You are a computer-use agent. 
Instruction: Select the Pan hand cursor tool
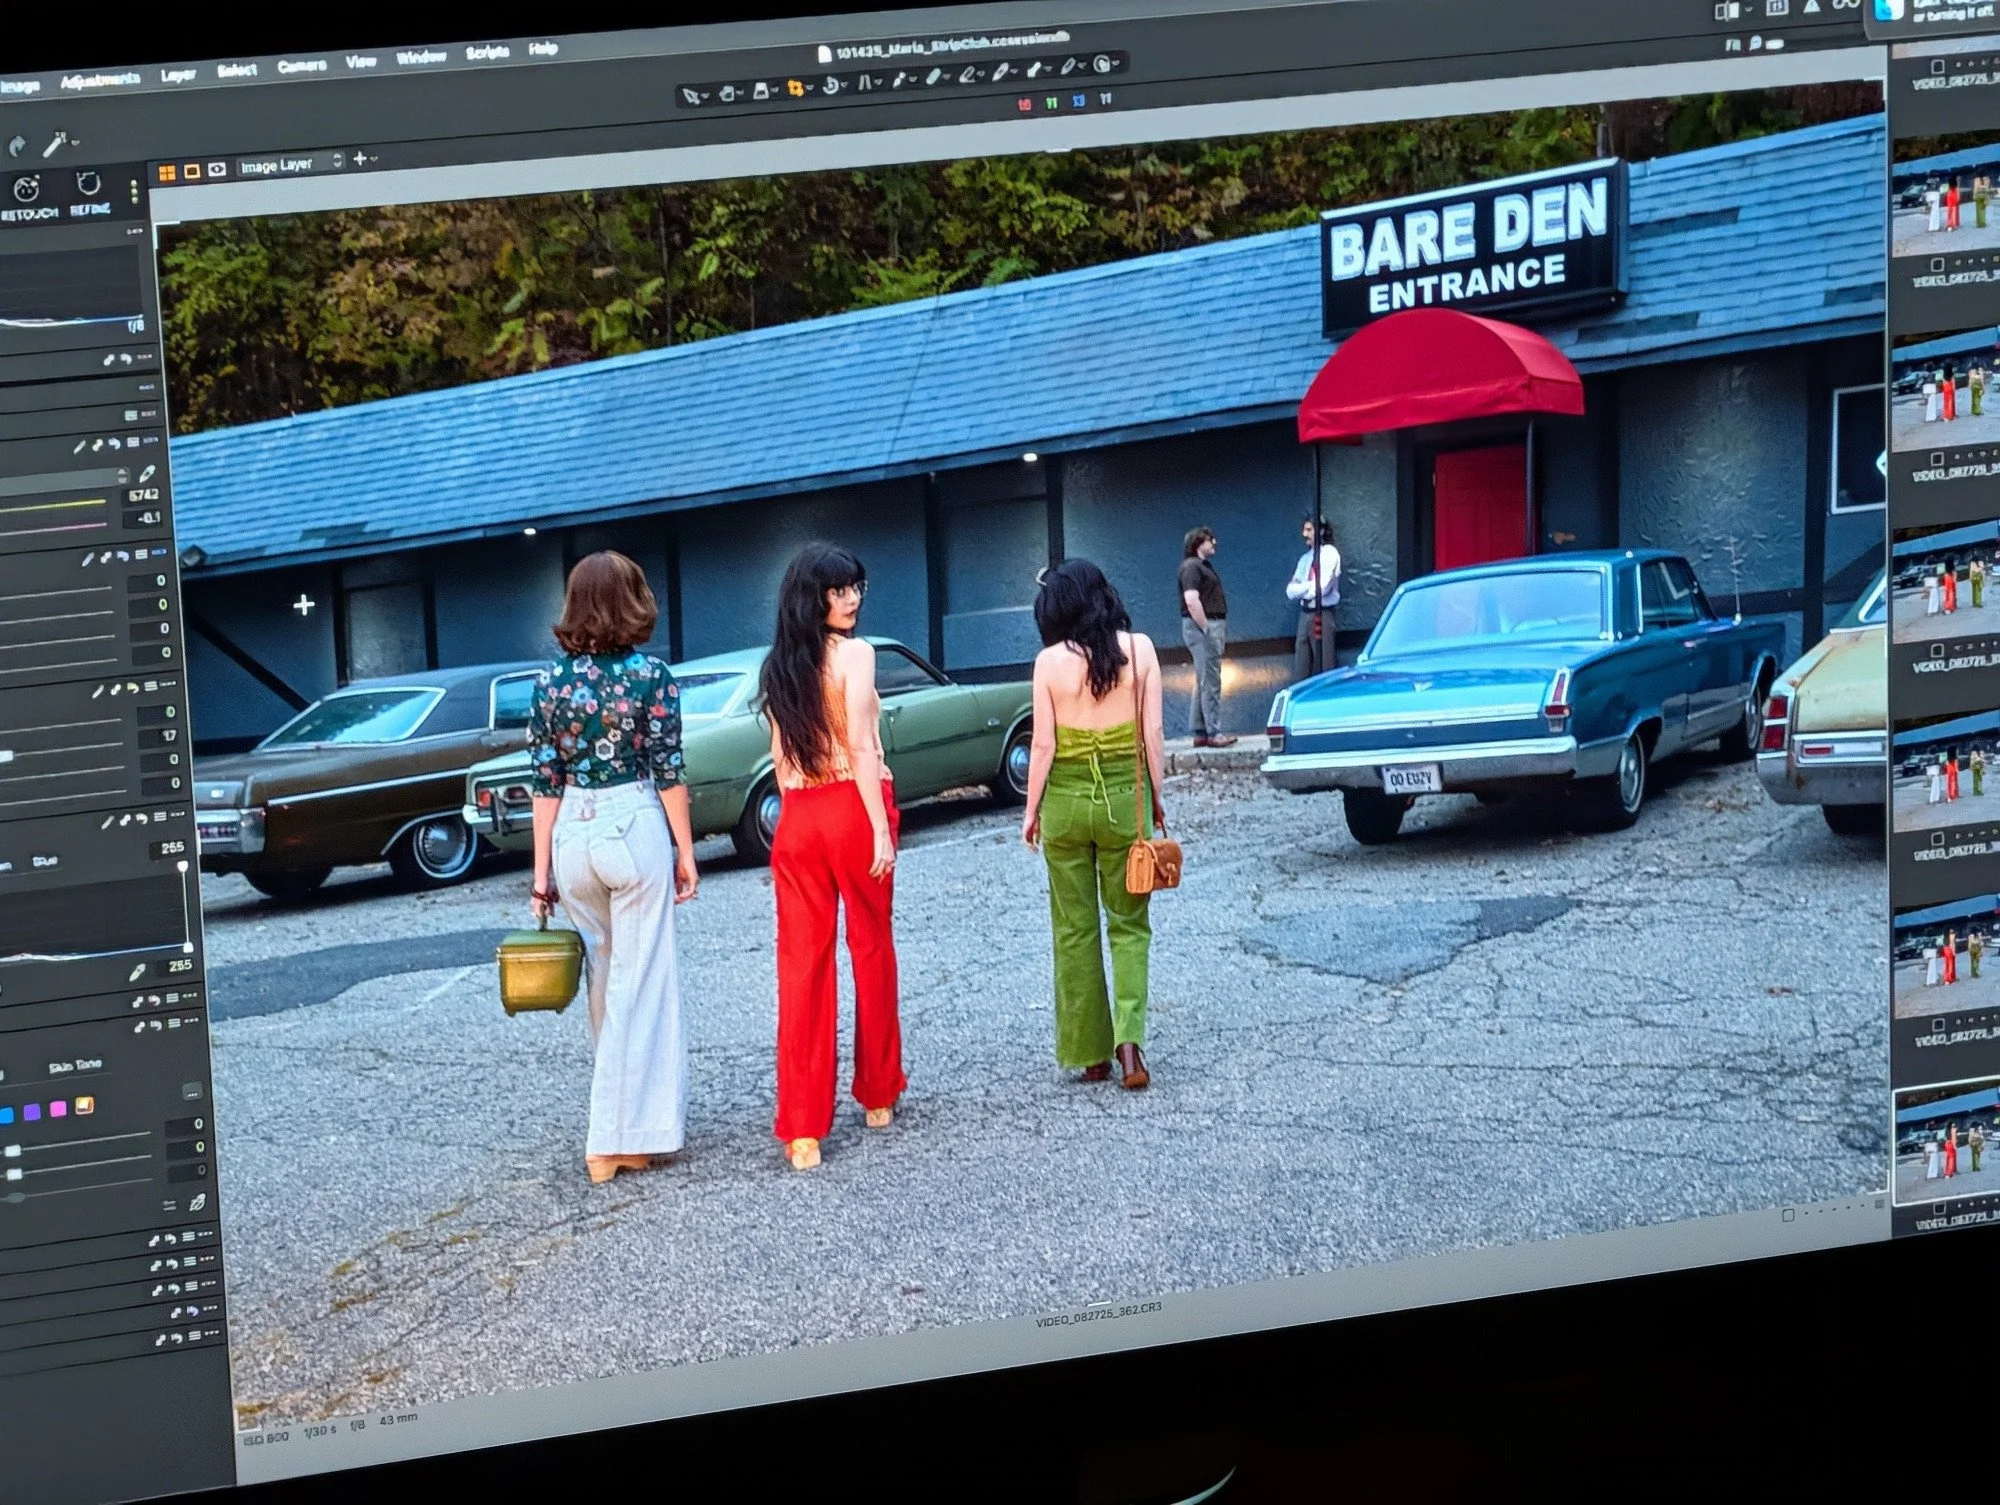pyautogui.click(x=727, y=93)
